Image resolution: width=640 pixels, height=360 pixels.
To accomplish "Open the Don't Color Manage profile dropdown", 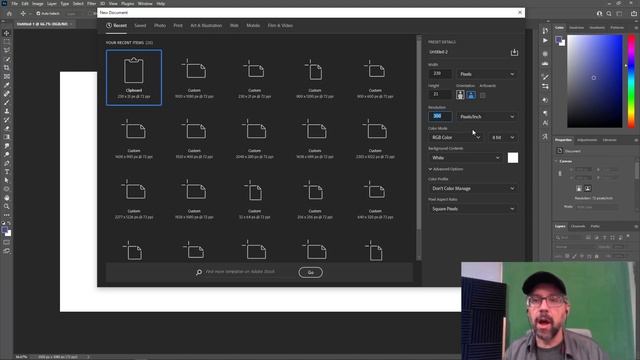I will point(473,189).
